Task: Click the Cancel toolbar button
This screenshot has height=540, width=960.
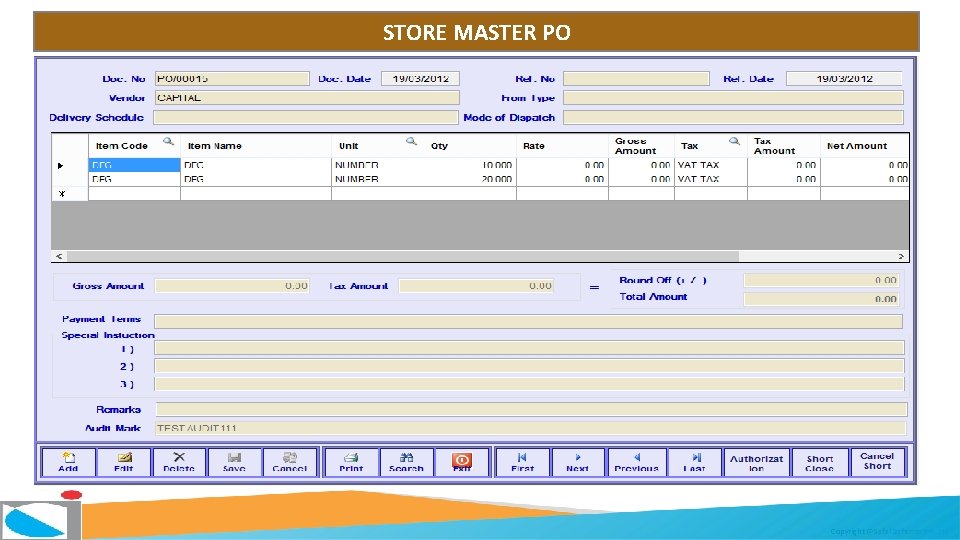Action: pyautogui.click(x=290, y=462)
